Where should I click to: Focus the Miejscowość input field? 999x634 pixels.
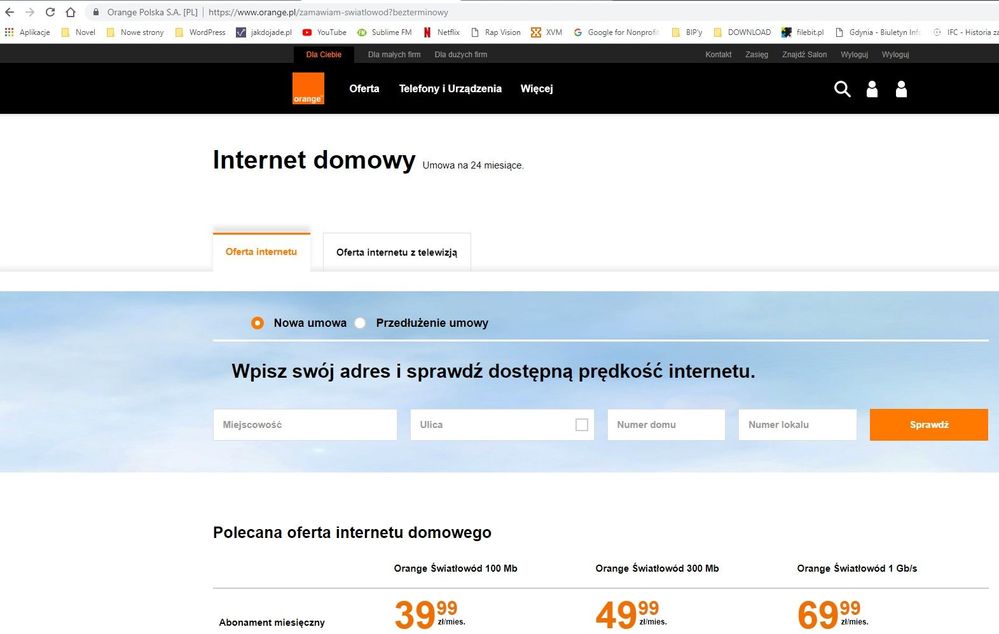click(304, 425)
